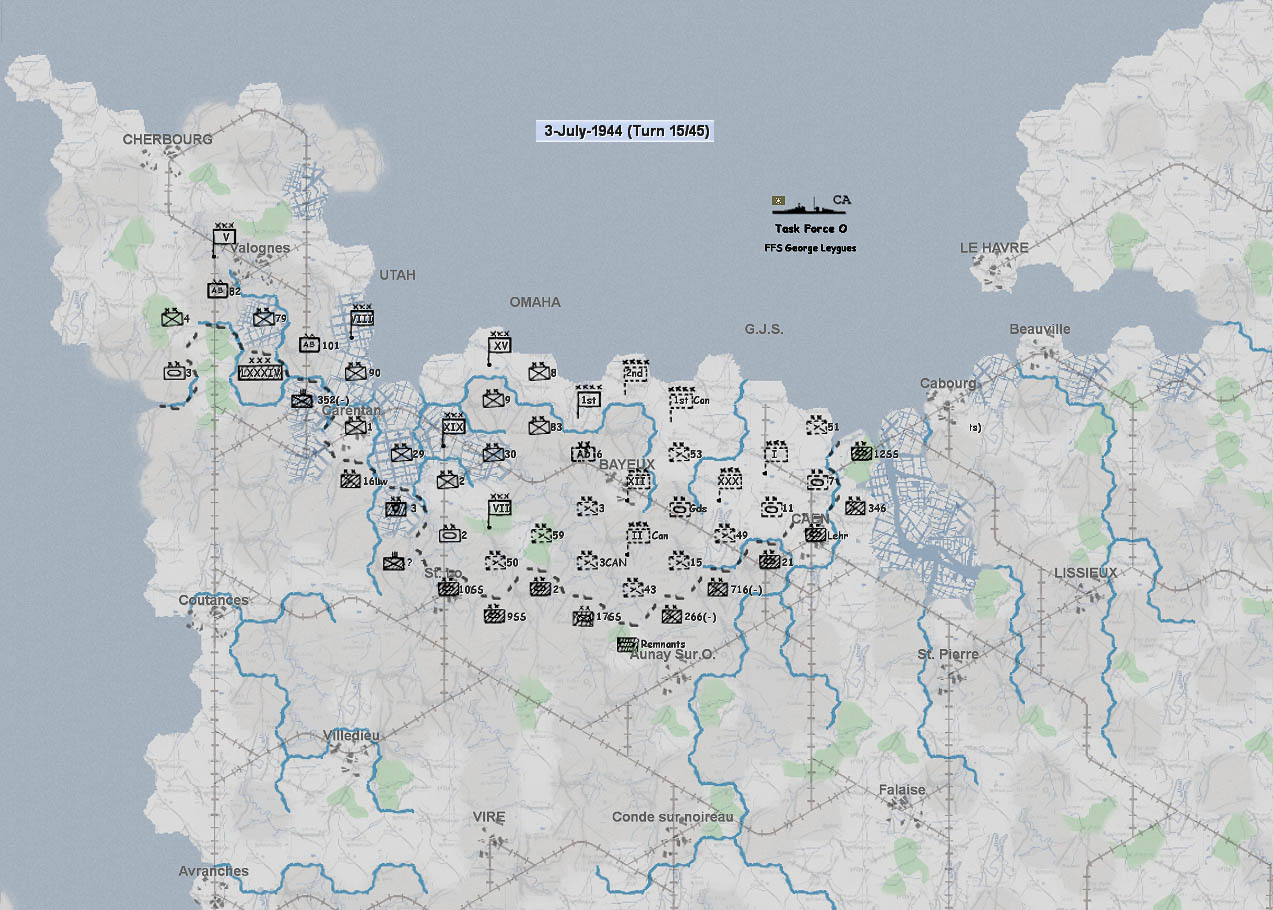Click the 716(-) German division counter

coord(718,588)
